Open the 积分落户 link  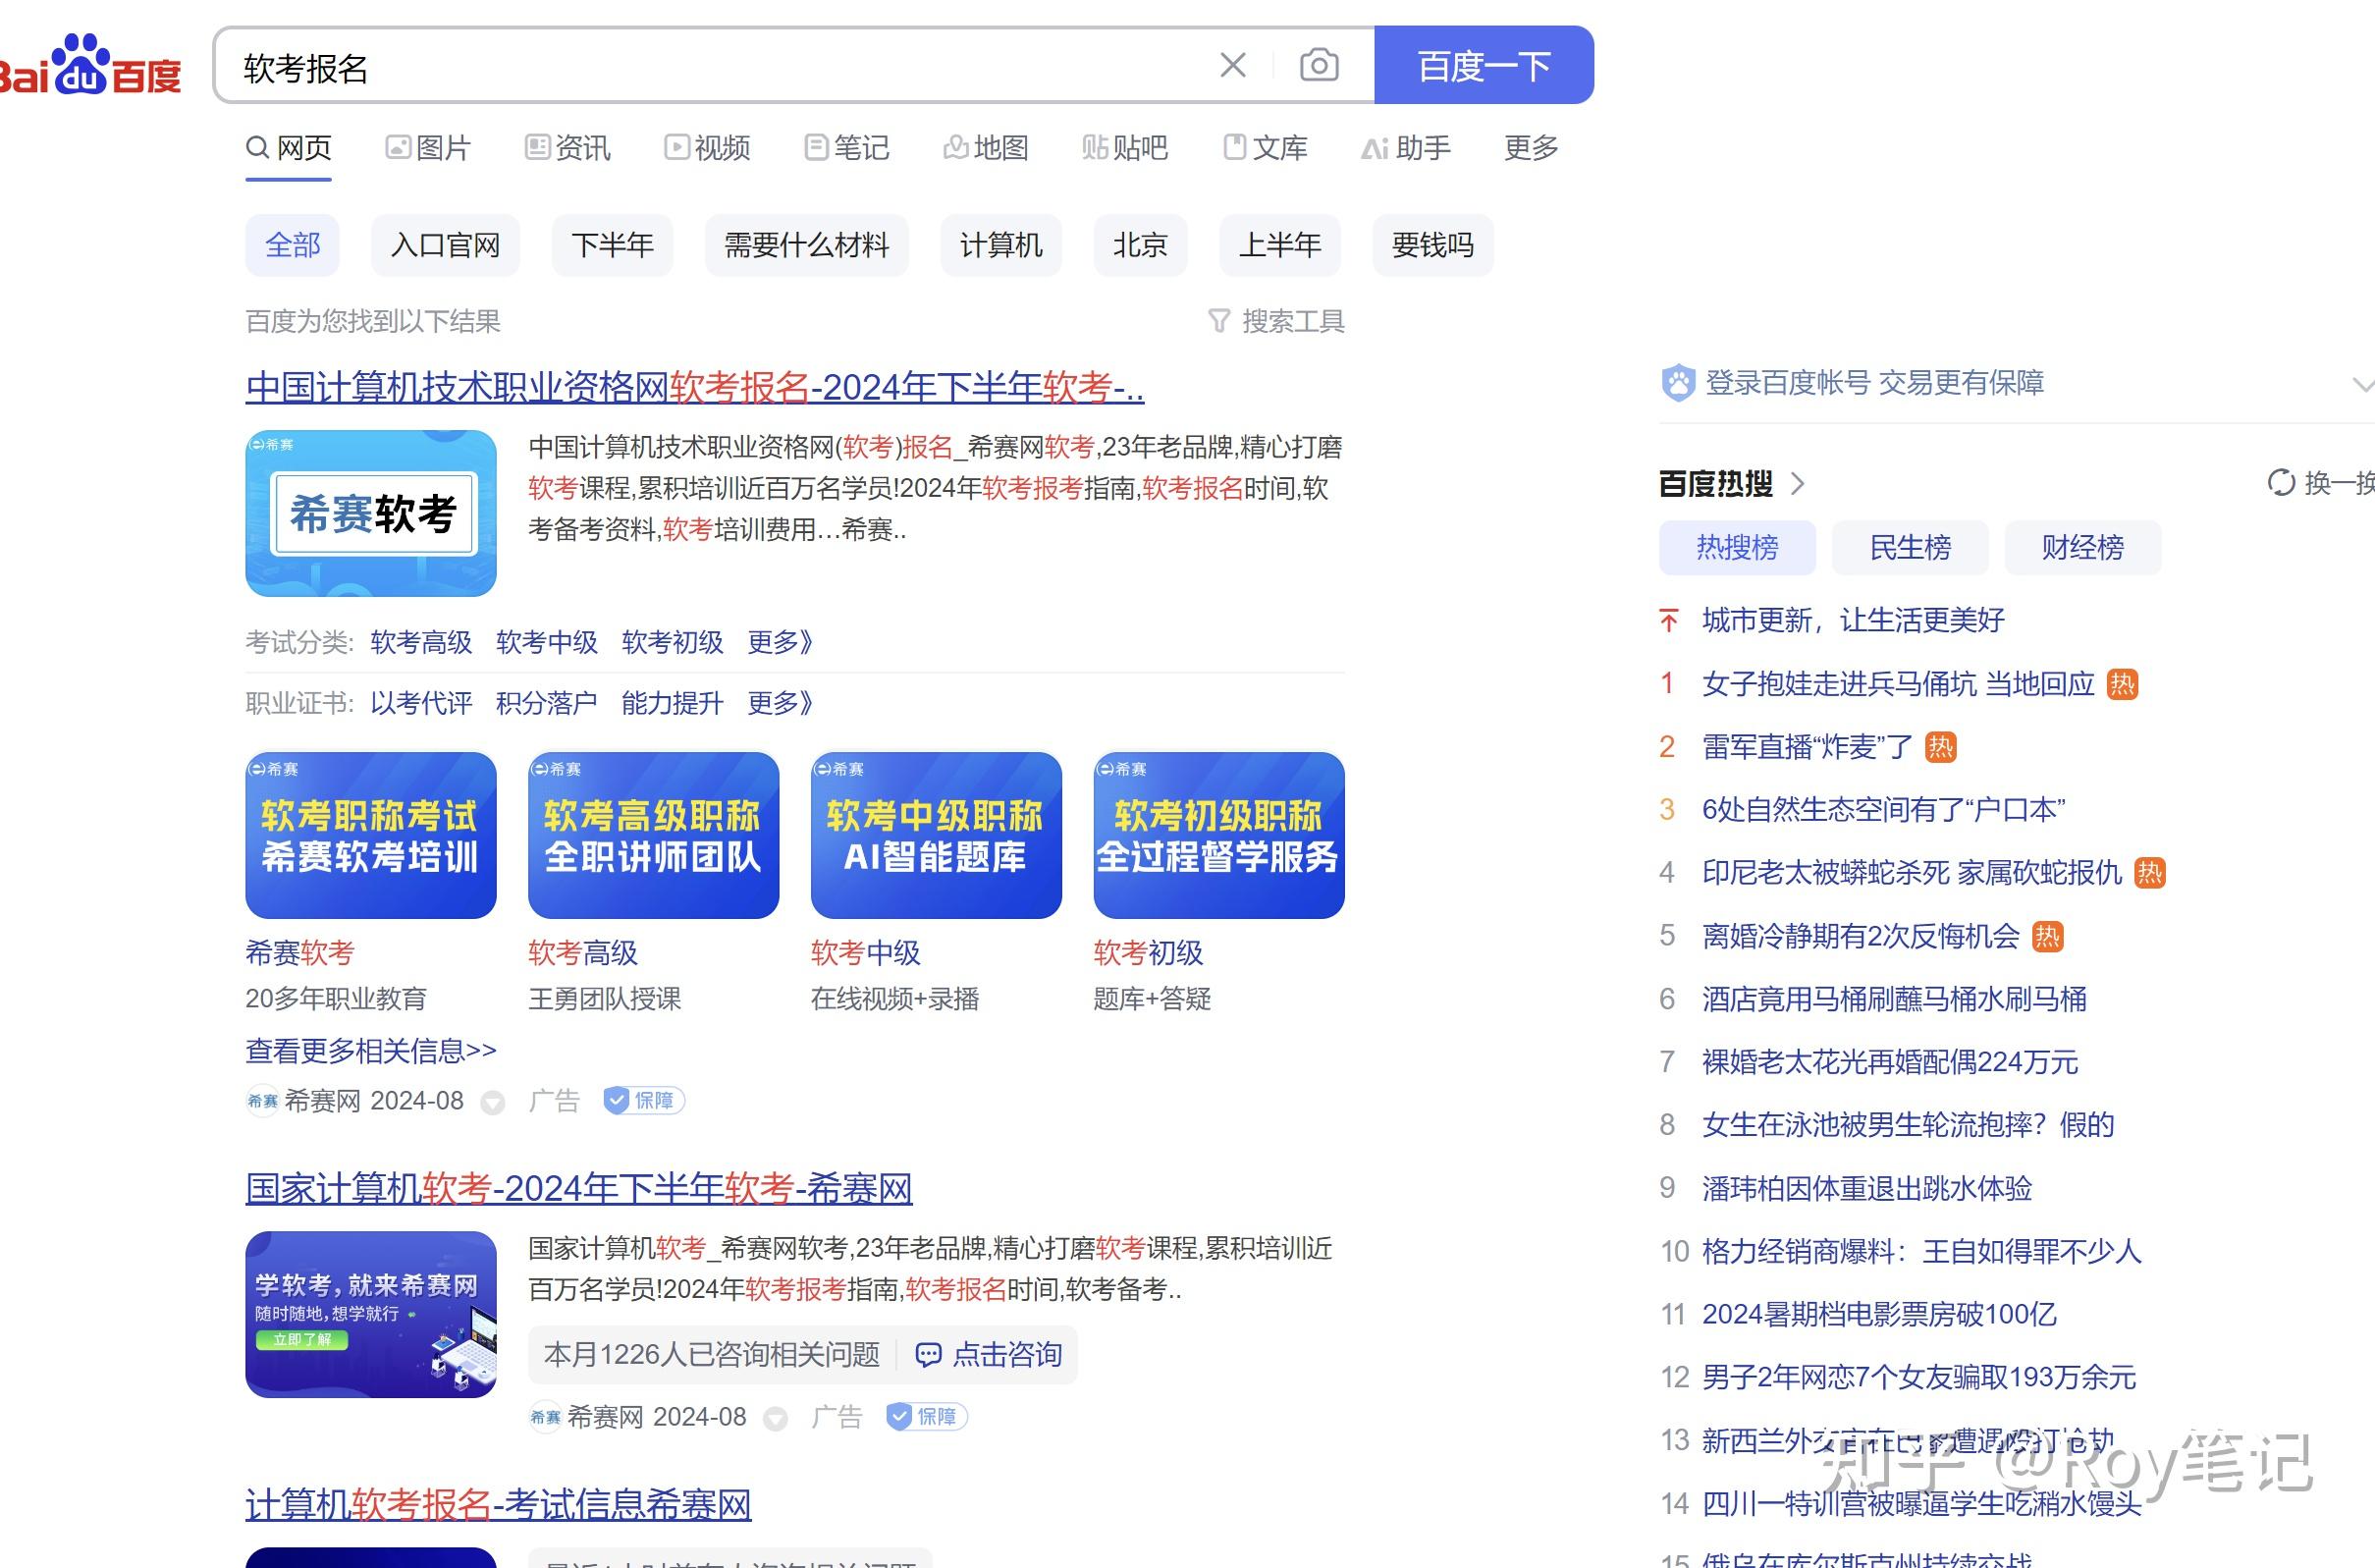[x=547, y=703]
